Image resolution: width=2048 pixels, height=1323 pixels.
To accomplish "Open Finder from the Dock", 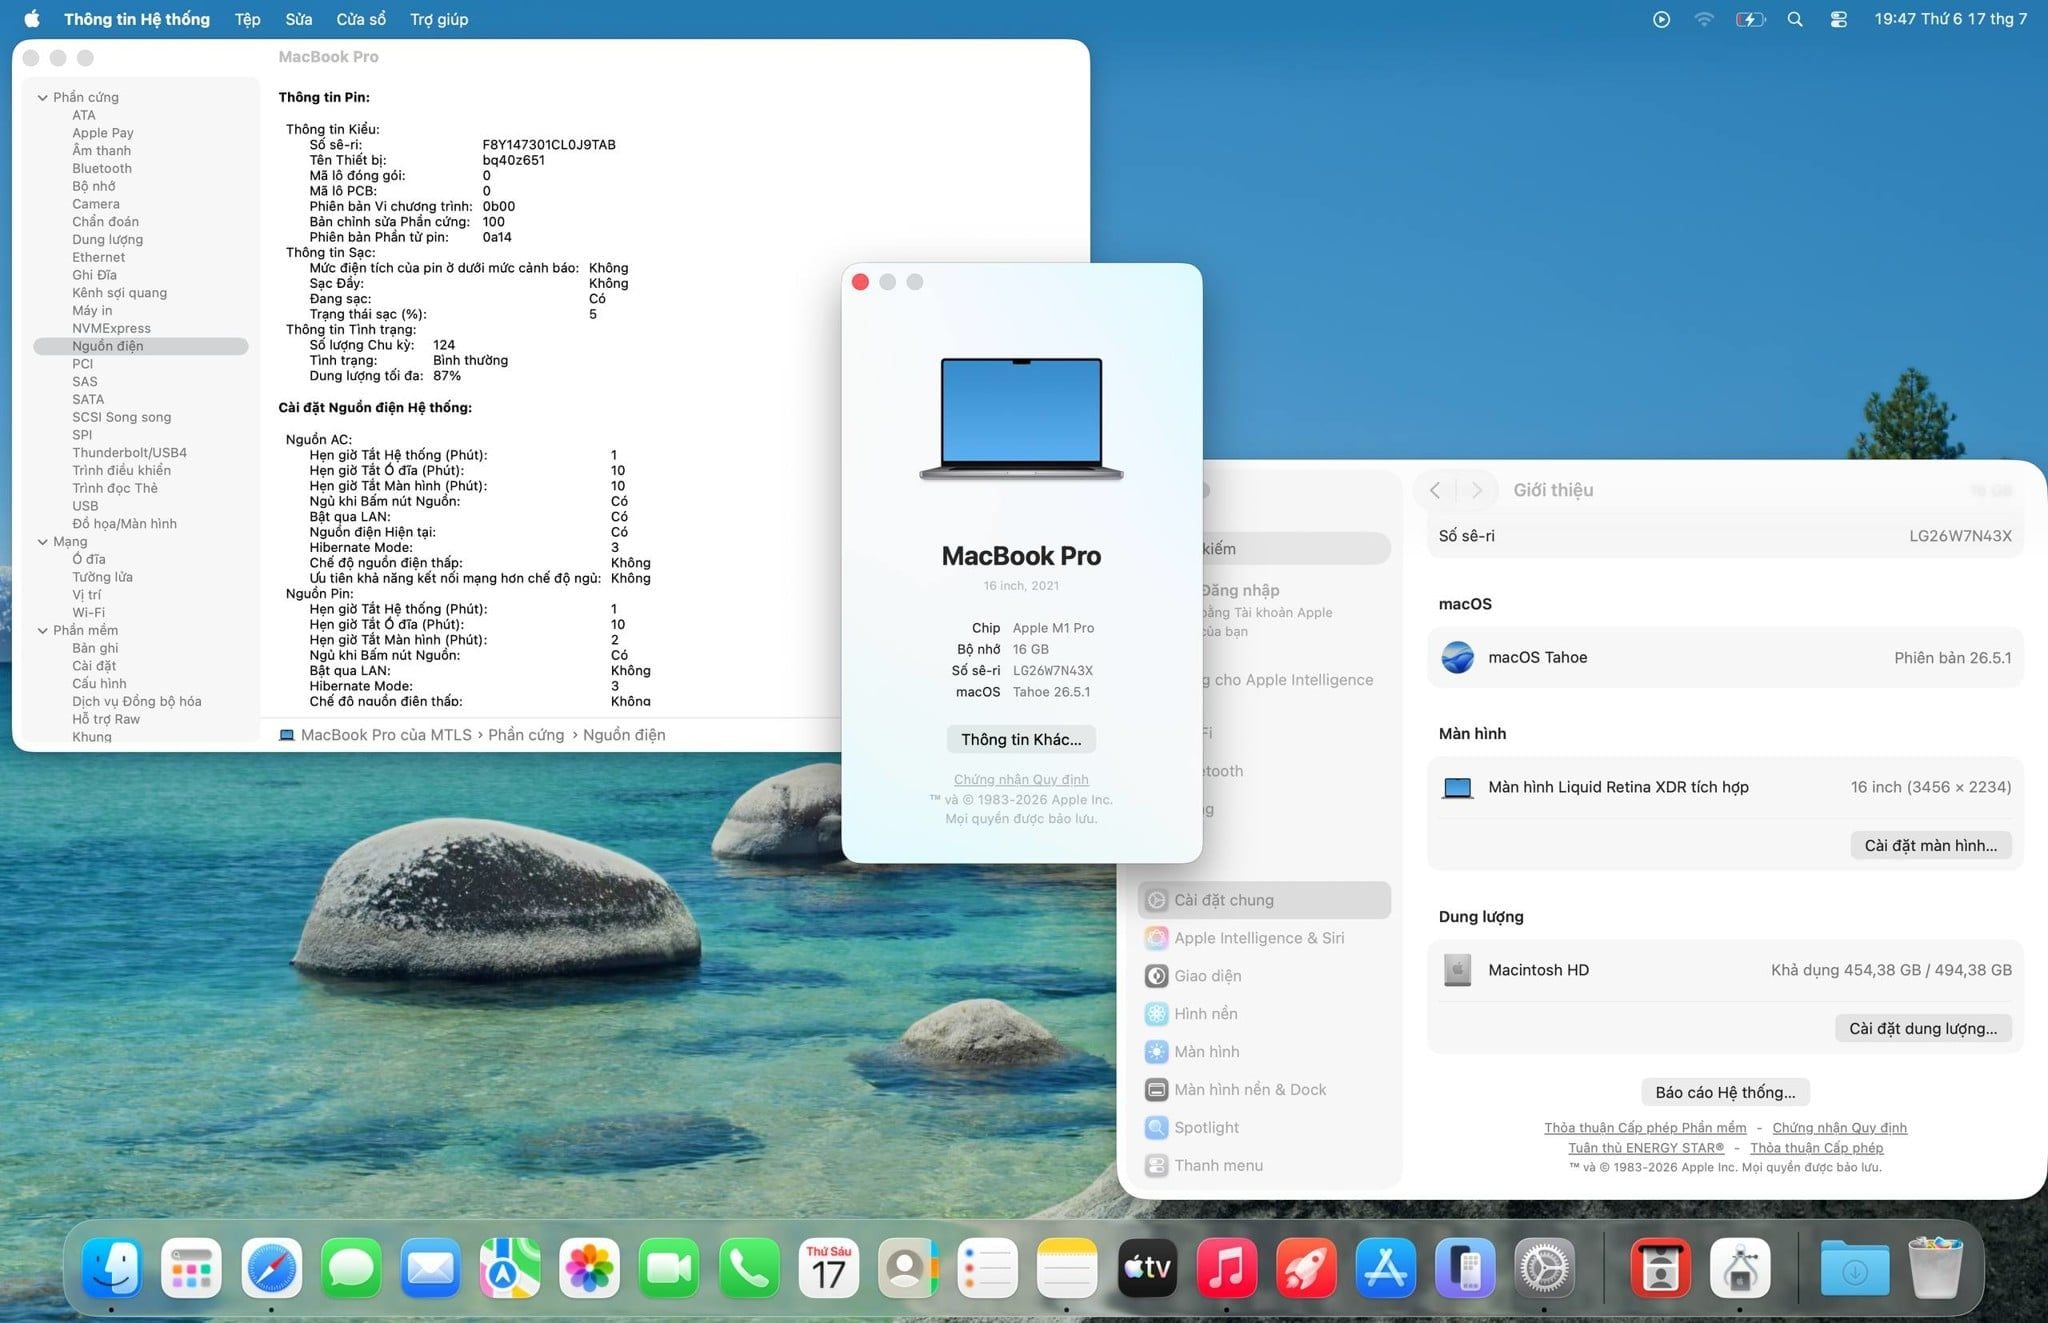I will 111,1268.
